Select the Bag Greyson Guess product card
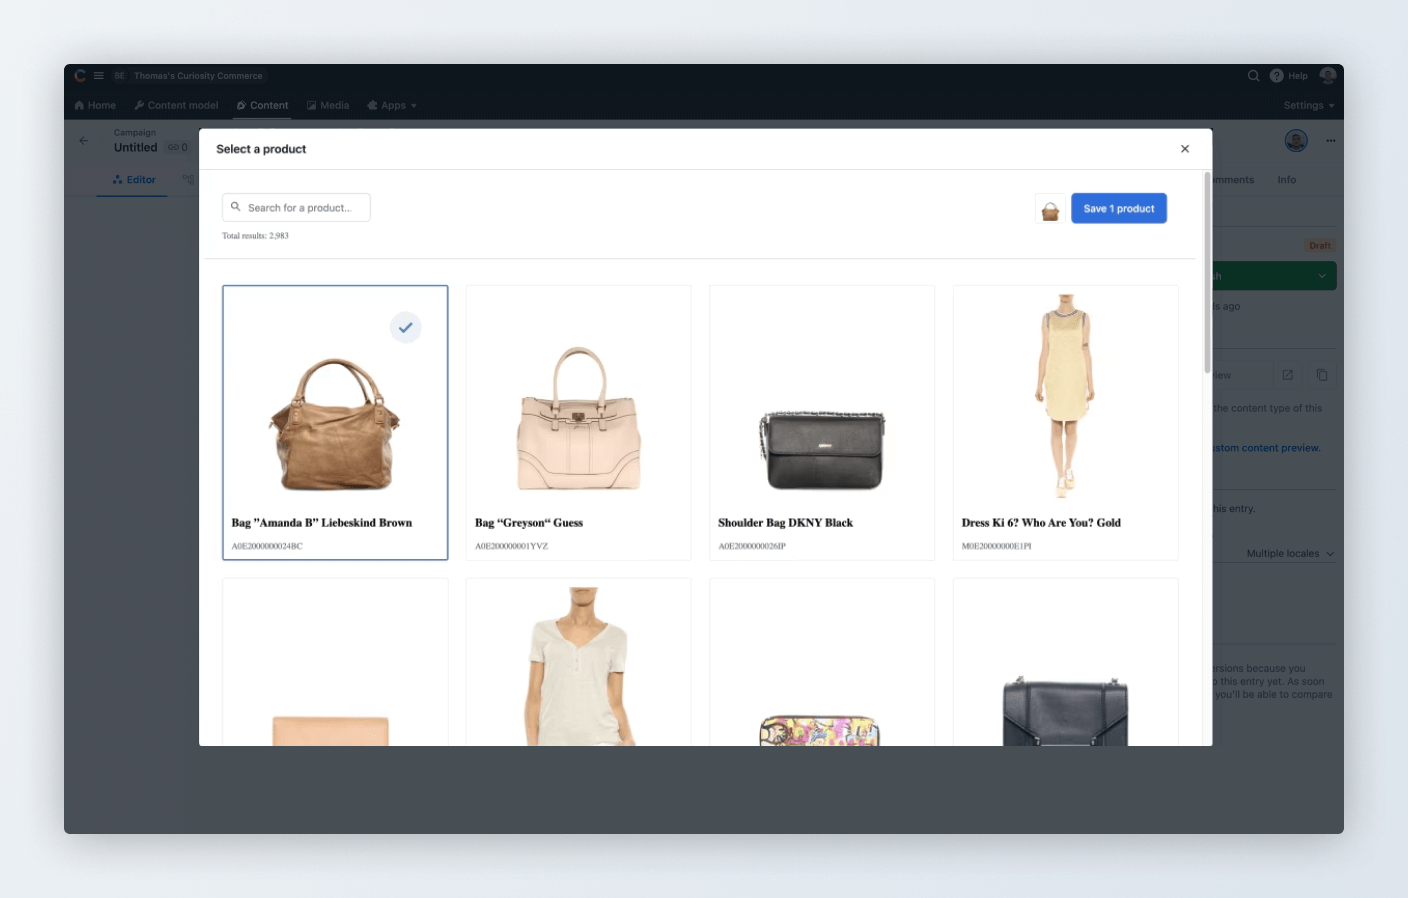Screen dimensions: 1408x898 [578, 421]
